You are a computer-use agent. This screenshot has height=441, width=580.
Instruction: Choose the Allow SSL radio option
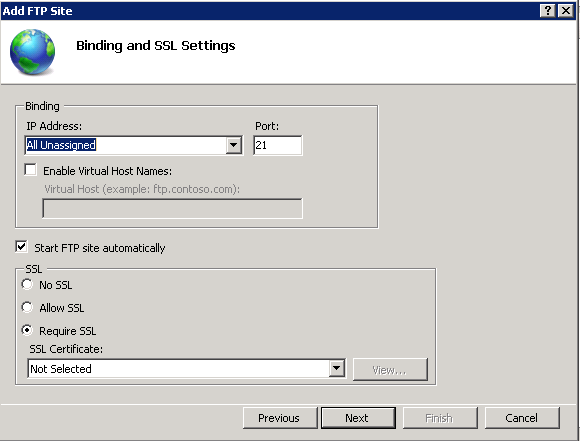[27, 307]
